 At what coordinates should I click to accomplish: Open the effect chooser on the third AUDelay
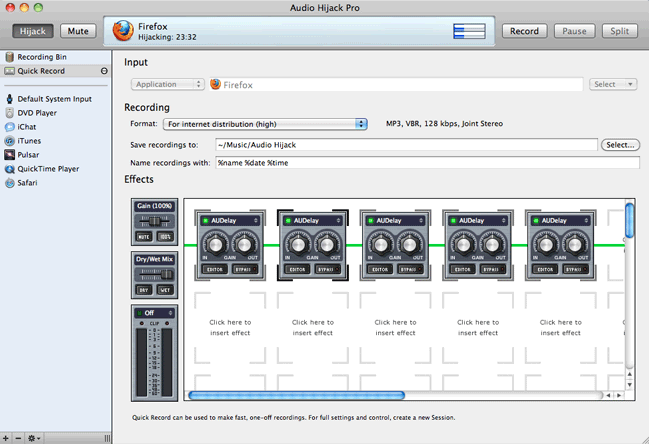click(421, 221)
